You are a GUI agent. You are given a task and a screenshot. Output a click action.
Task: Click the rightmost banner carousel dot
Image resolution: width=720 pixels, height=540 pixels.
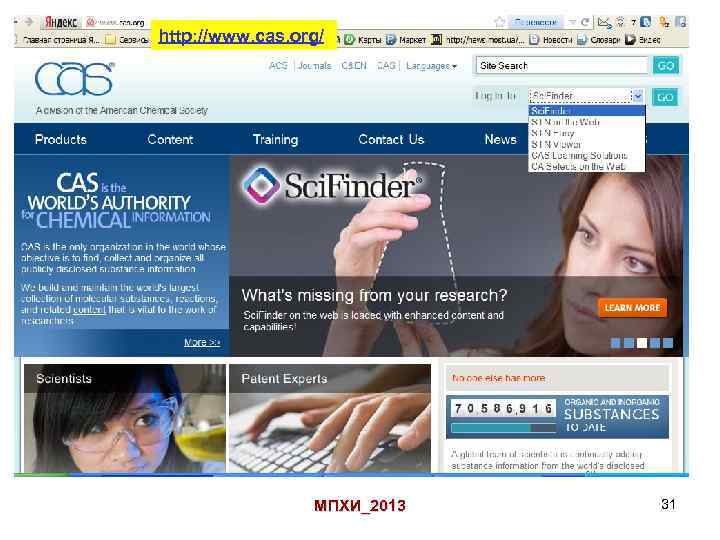coord(668,343)
